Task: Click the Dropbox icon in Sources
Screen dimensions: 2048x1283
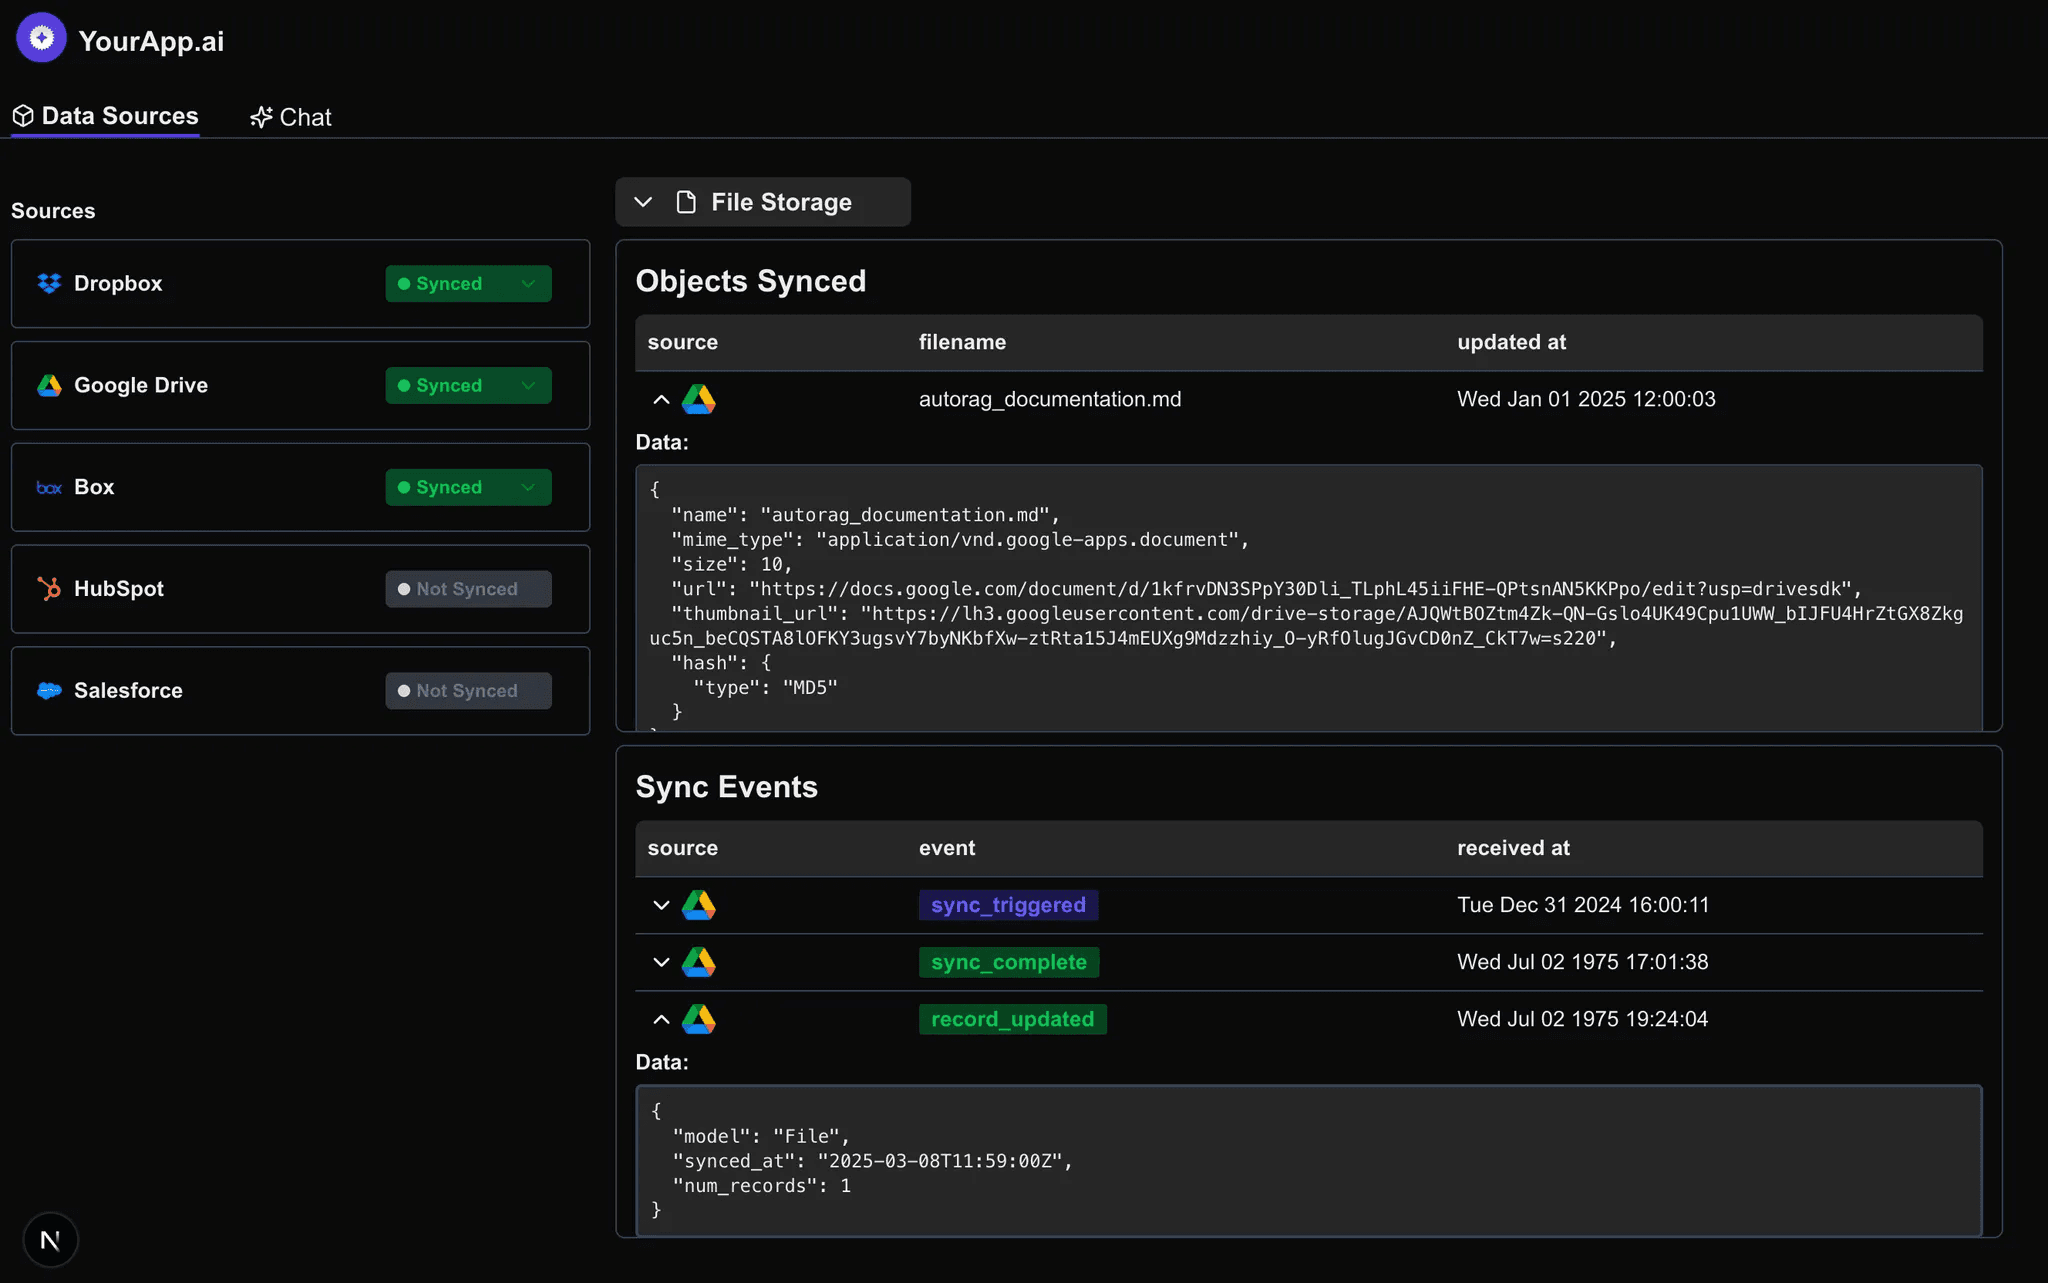Action: (x=49, y=284)
